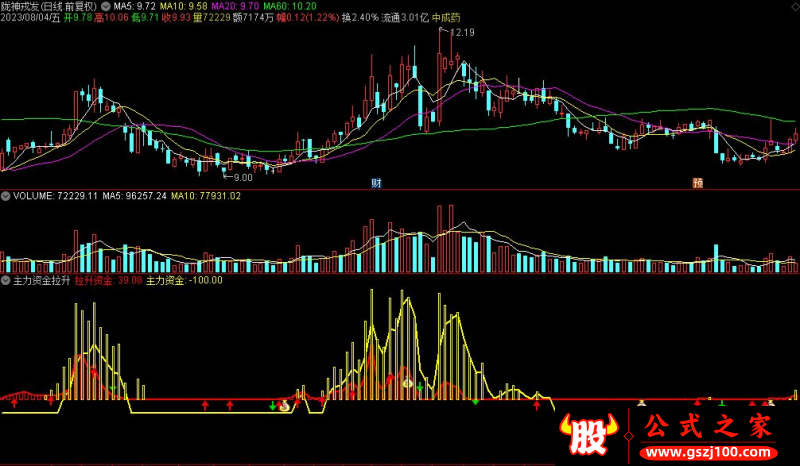The image size is (800, 466).
Task: Click the volume MA5: 96257.24 label
Action: click(135, 195)
